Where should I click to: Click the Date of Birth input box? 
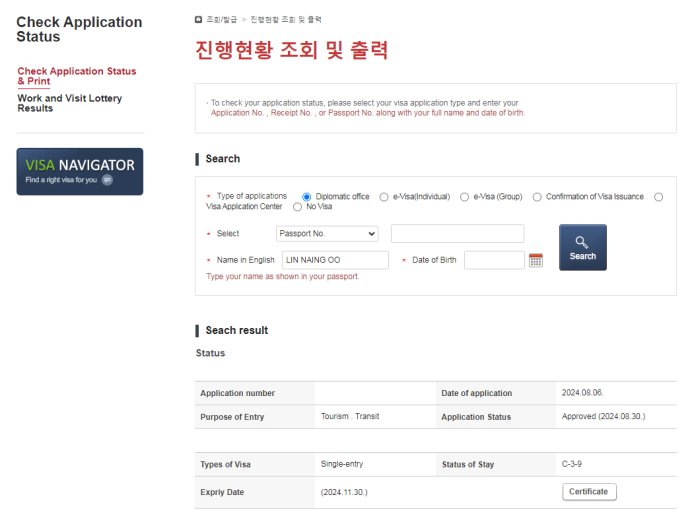494,260
